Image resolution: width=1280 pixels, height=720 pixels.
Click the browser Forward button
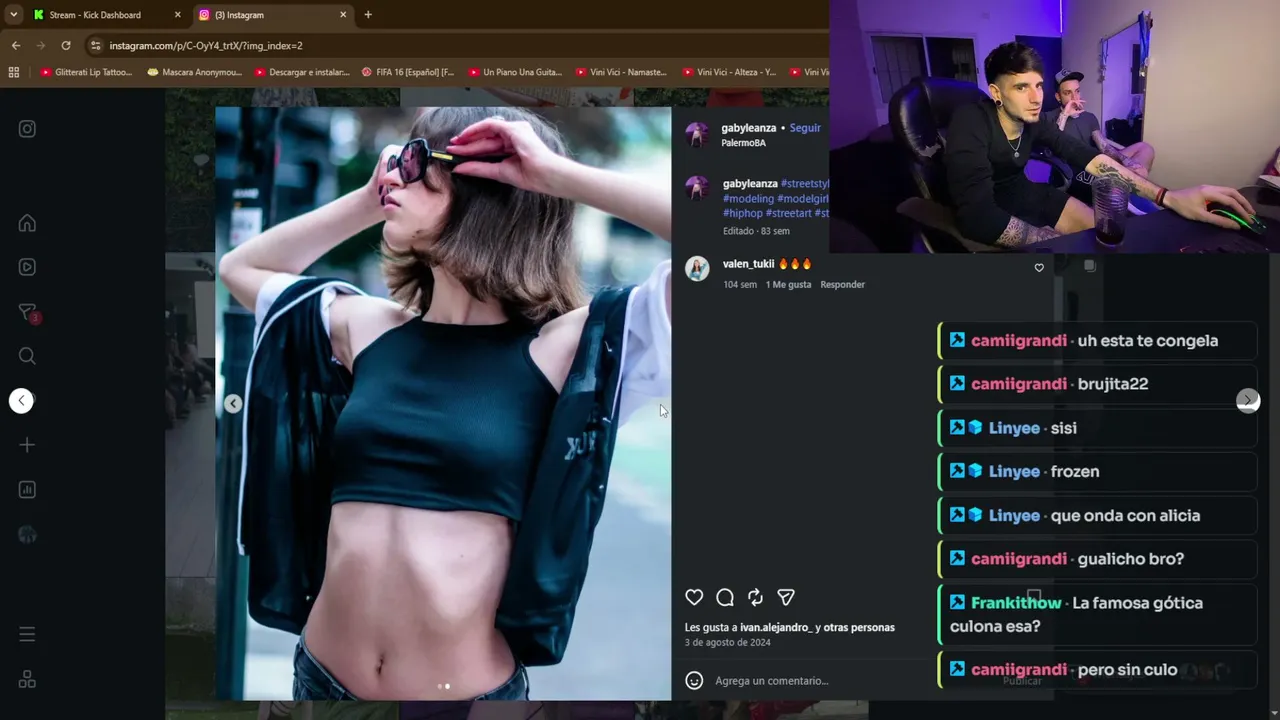(x=41, y=45)
